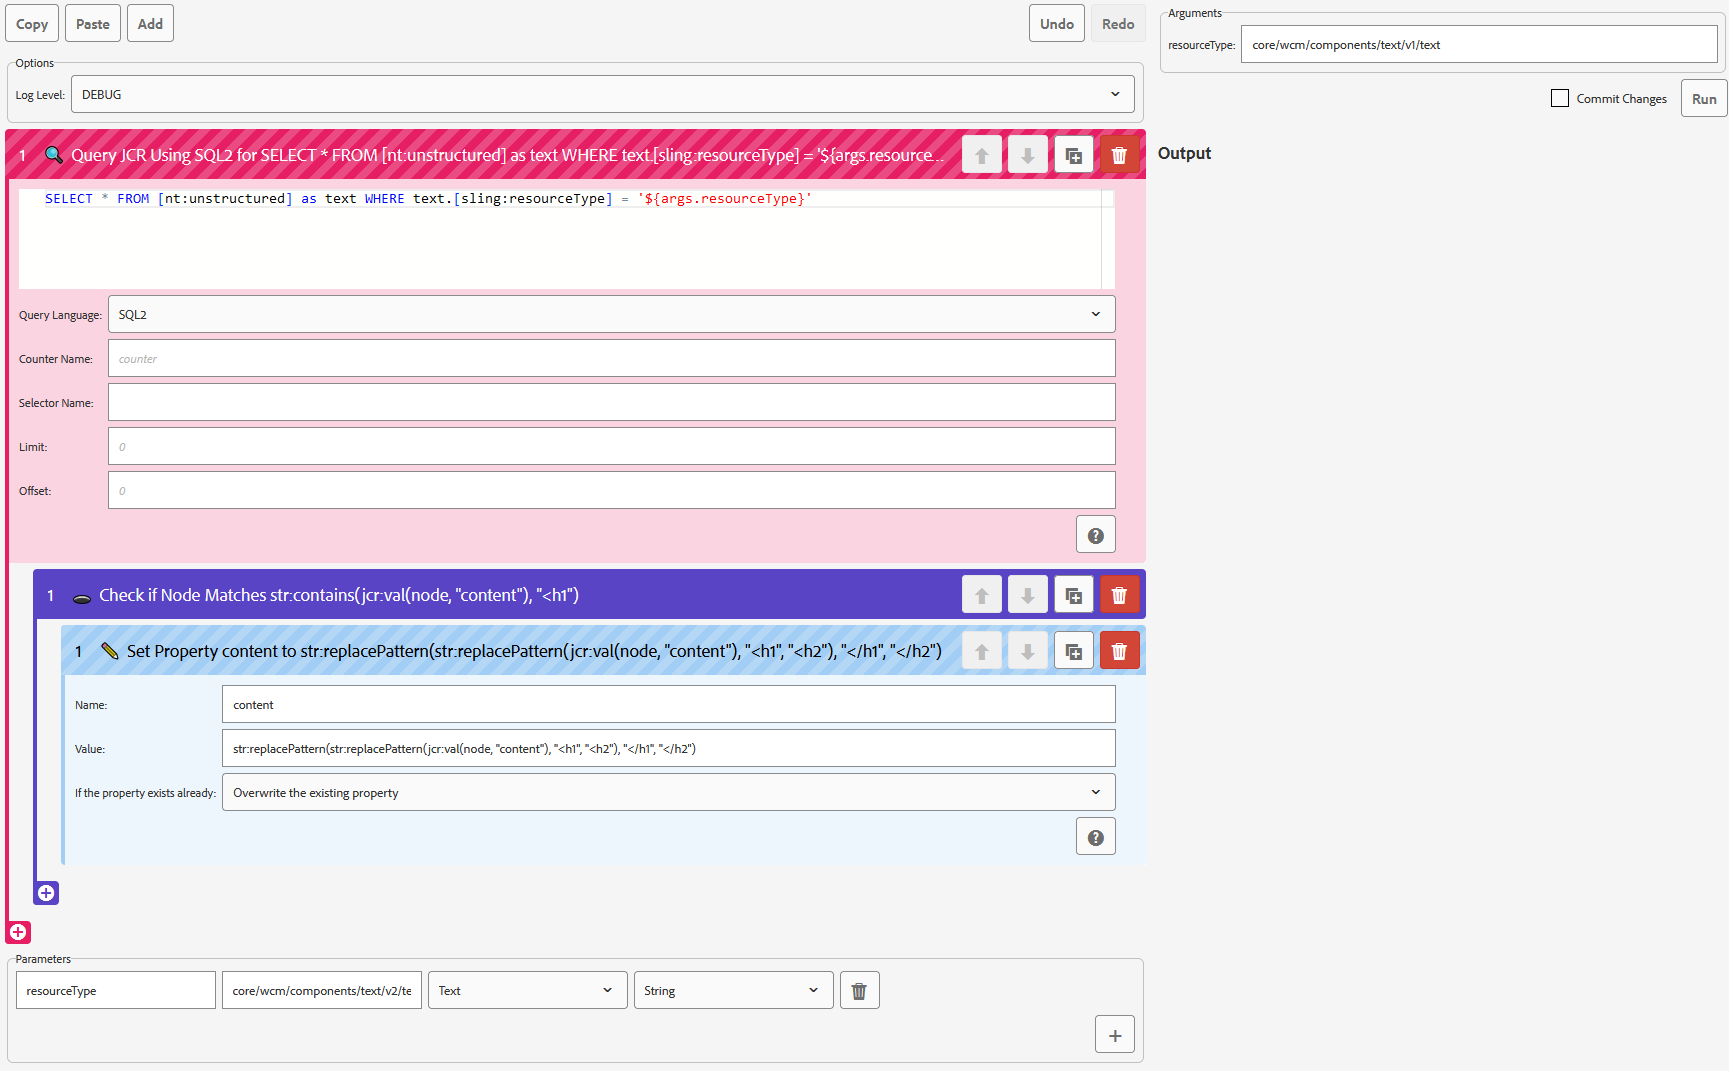Delete the Check if Node Matches action
The image size is (1729, 1071).
[1119, 595]
